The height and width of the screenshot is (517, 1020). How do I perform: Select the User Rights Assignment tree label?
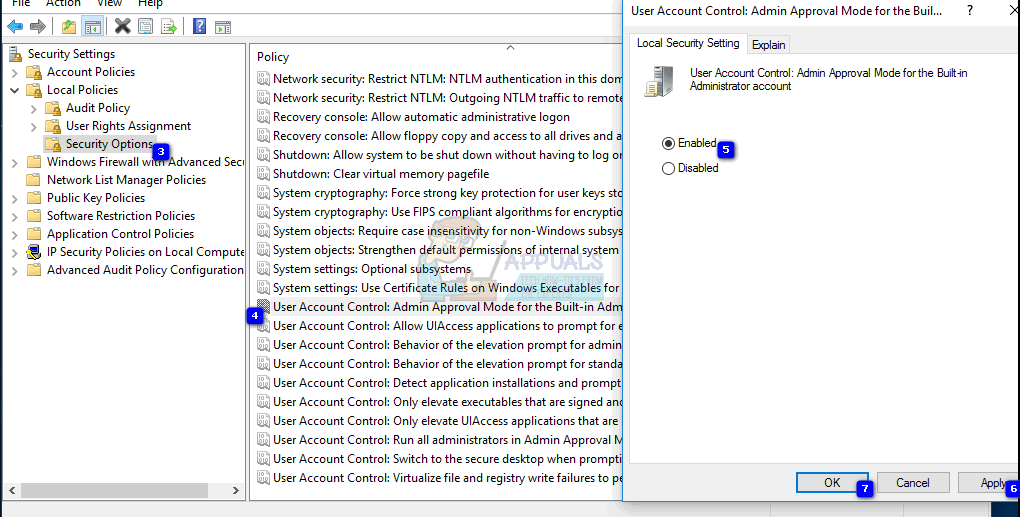click(128, 126)
